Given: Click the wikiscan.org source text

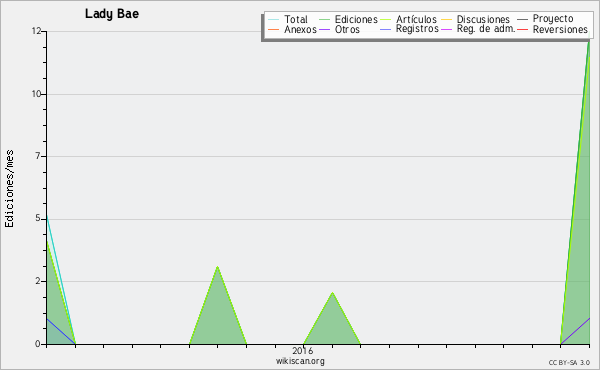Looking at the screenshot, I should click(x=300, y=361).
